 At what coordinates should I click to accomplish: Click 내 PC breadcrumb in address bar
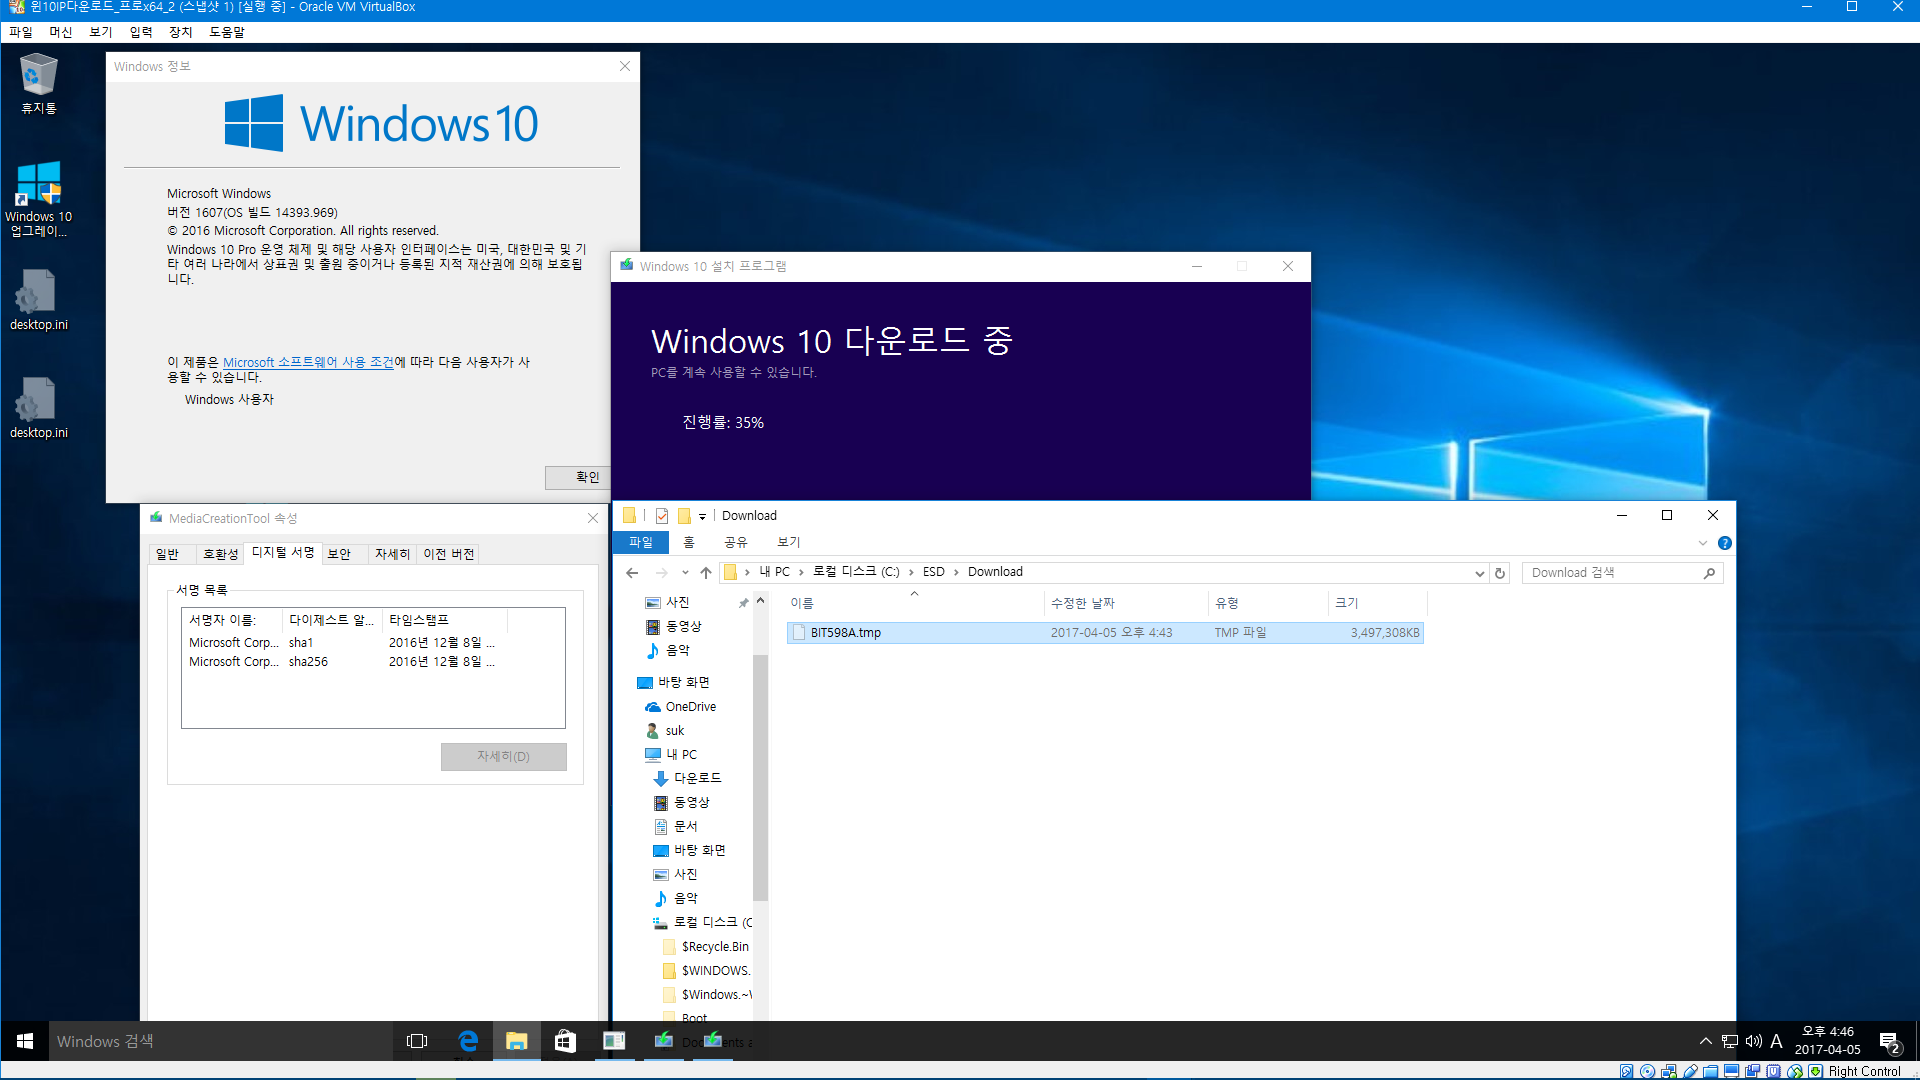[774, 572]
